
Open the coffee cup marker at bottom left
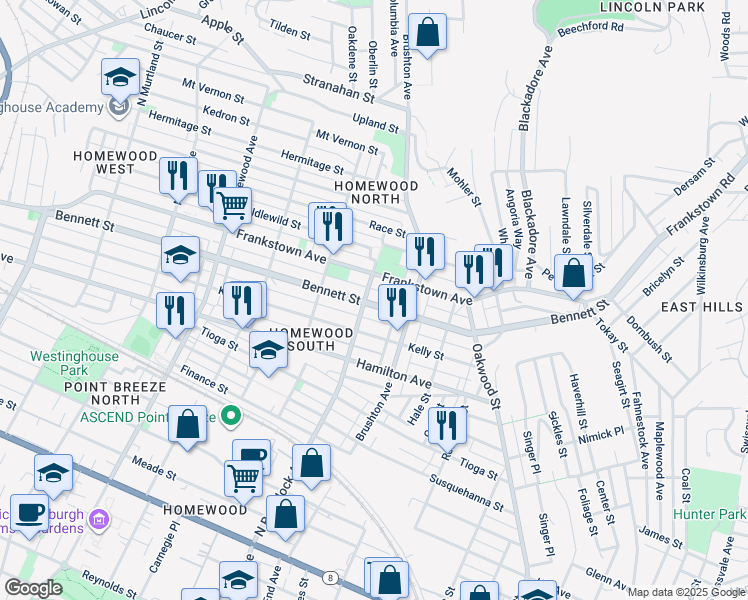[x=30, y=511]
